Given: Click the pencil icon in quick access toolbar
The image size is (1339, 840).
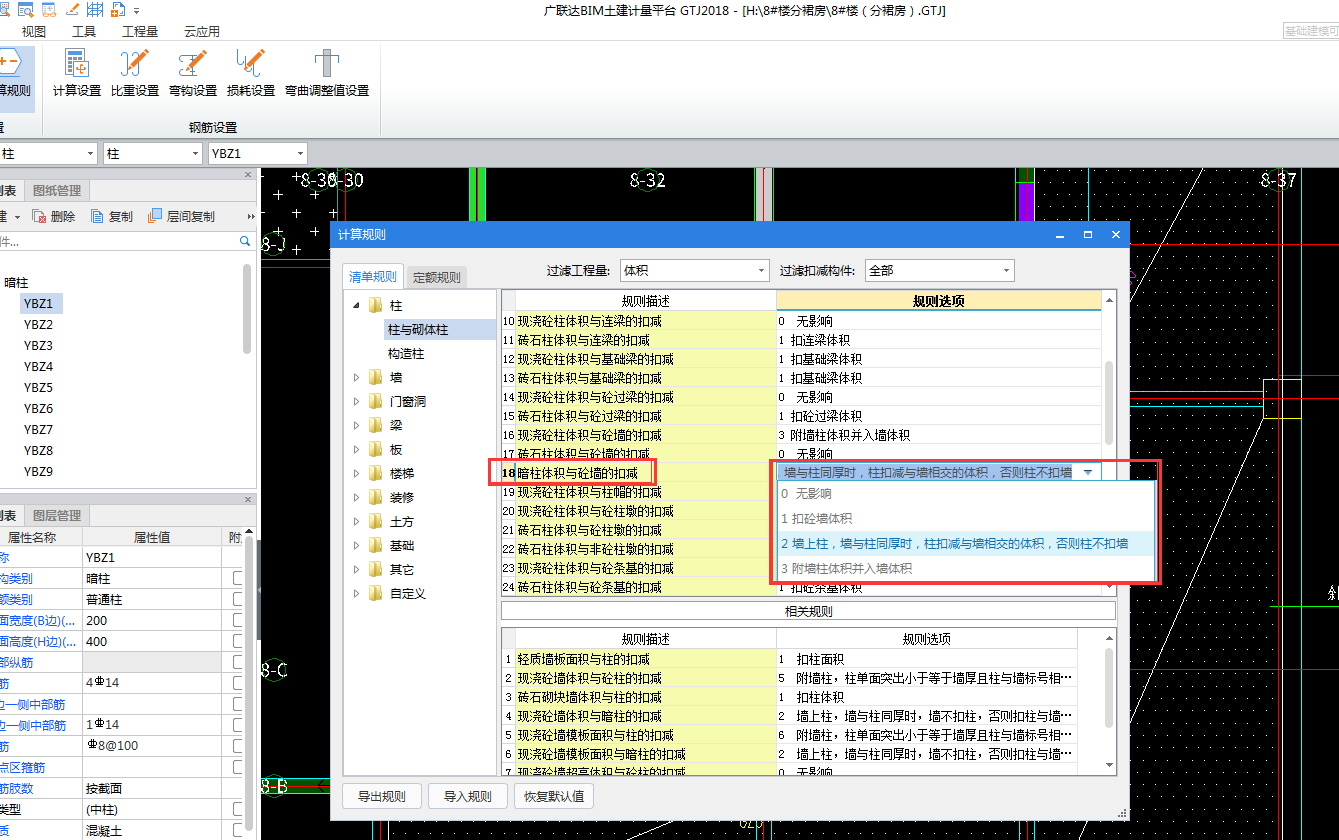Looking at the screenshot, I should pyautogui.click(x=71, y=10).
